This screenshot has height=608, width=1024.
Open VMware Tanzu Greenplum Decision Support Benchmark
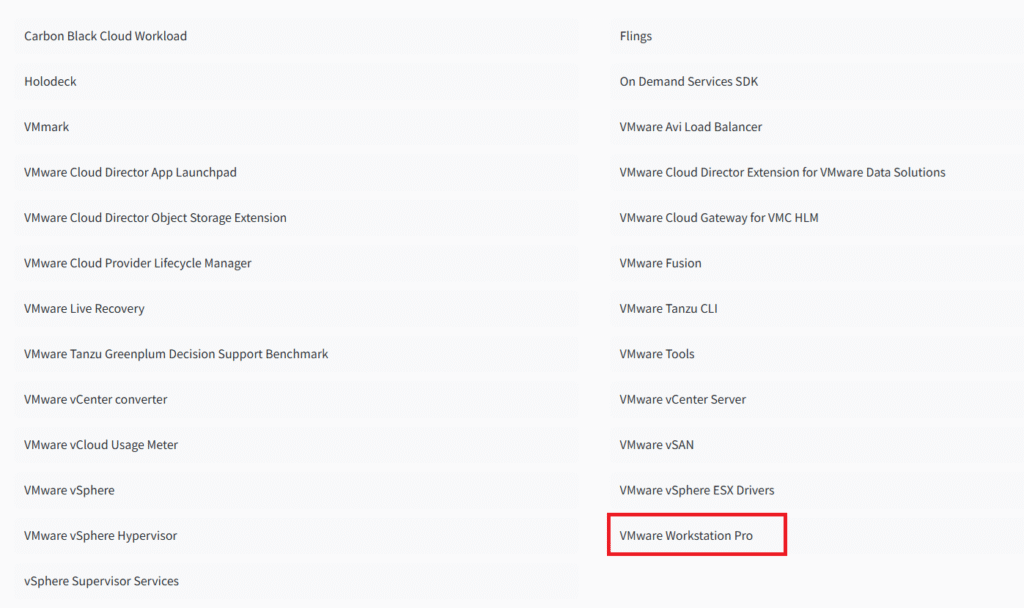[x=176, y=354]
